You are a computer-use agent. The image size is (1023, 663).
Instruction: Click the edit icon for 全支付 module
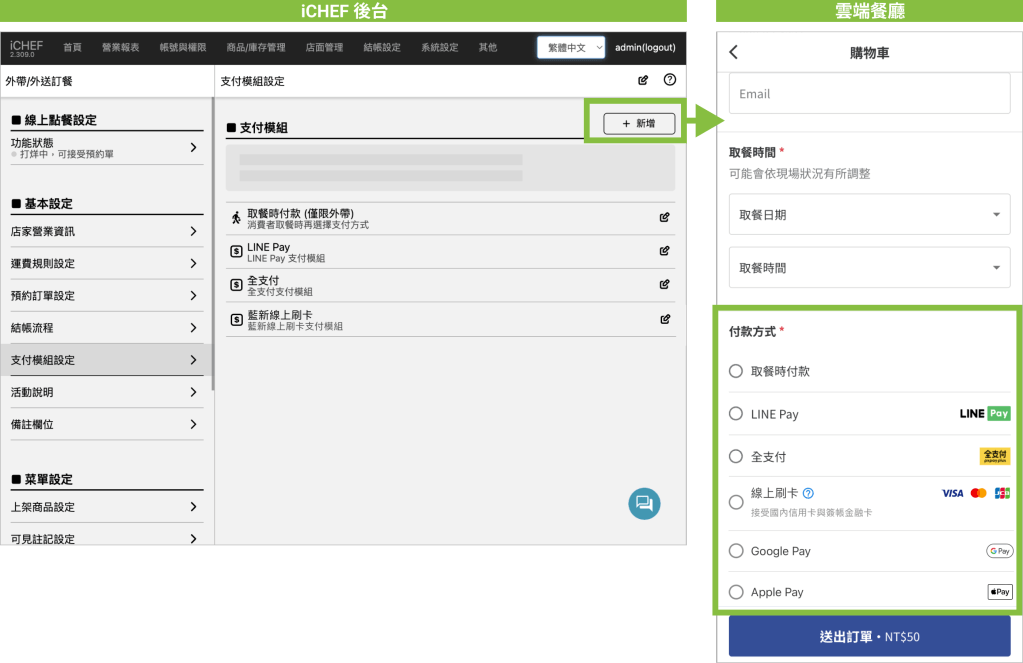664,284
